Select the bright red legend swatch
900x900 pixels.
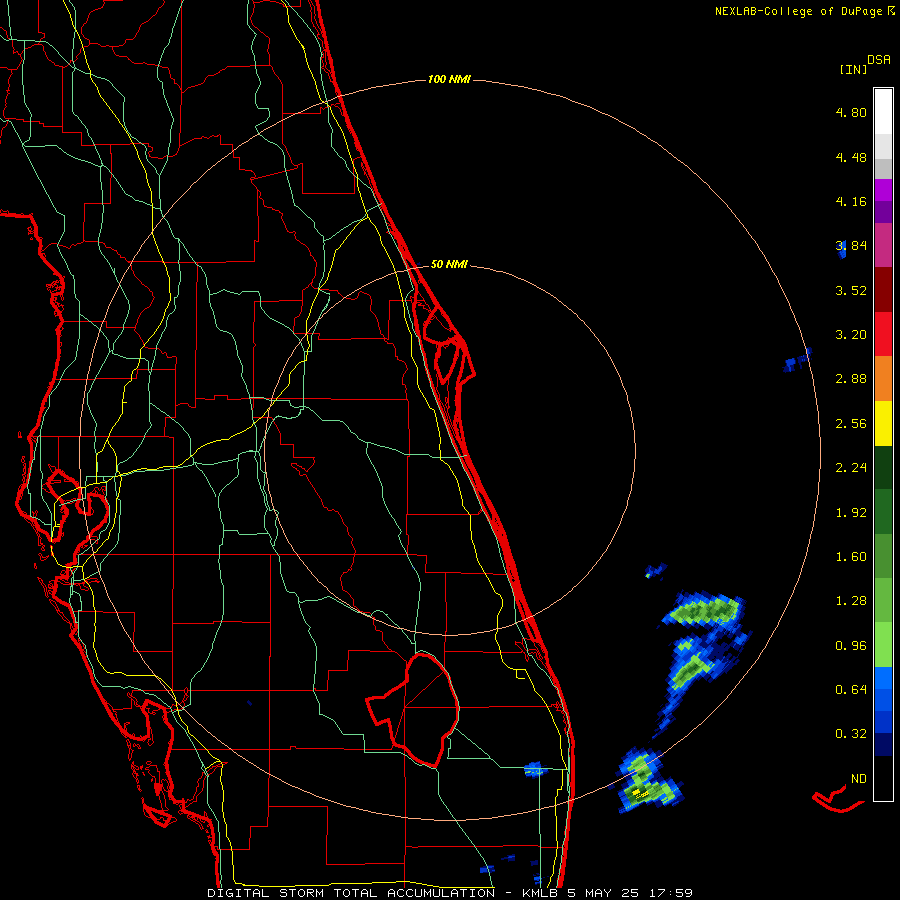tap(883, 334)
